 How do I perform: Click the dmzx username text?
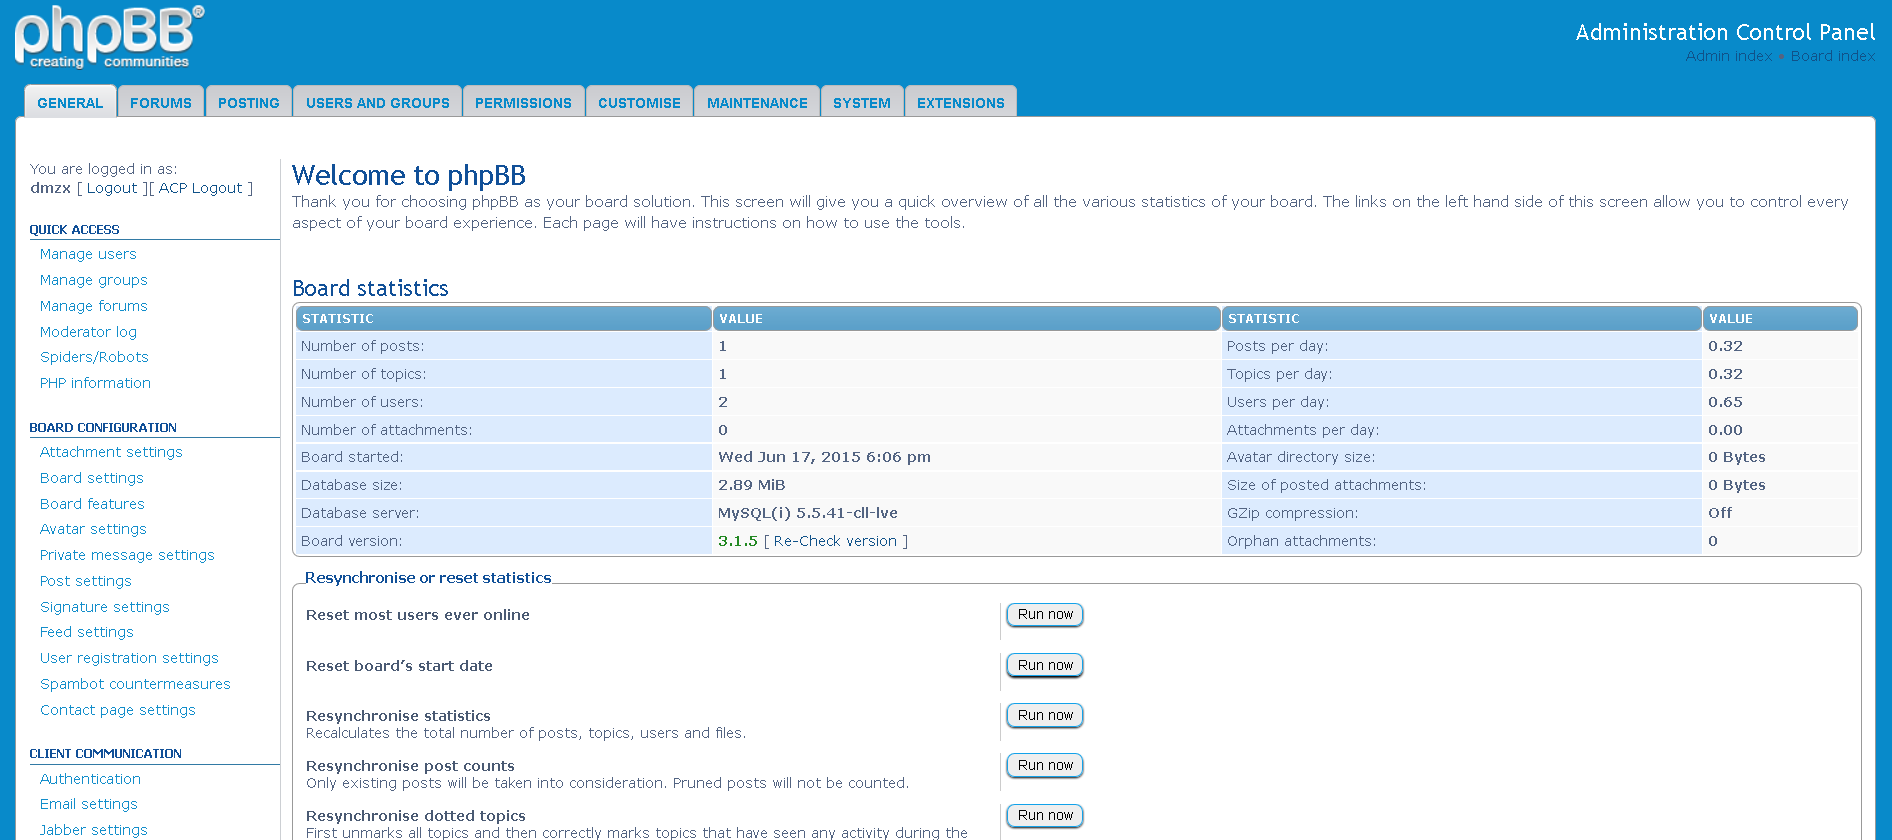click(50, 188)
